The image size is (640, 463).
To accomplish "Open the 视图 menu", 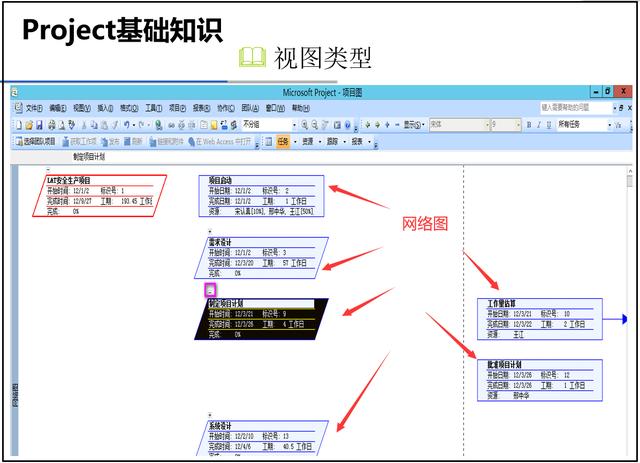I will [x=82, y=108].
